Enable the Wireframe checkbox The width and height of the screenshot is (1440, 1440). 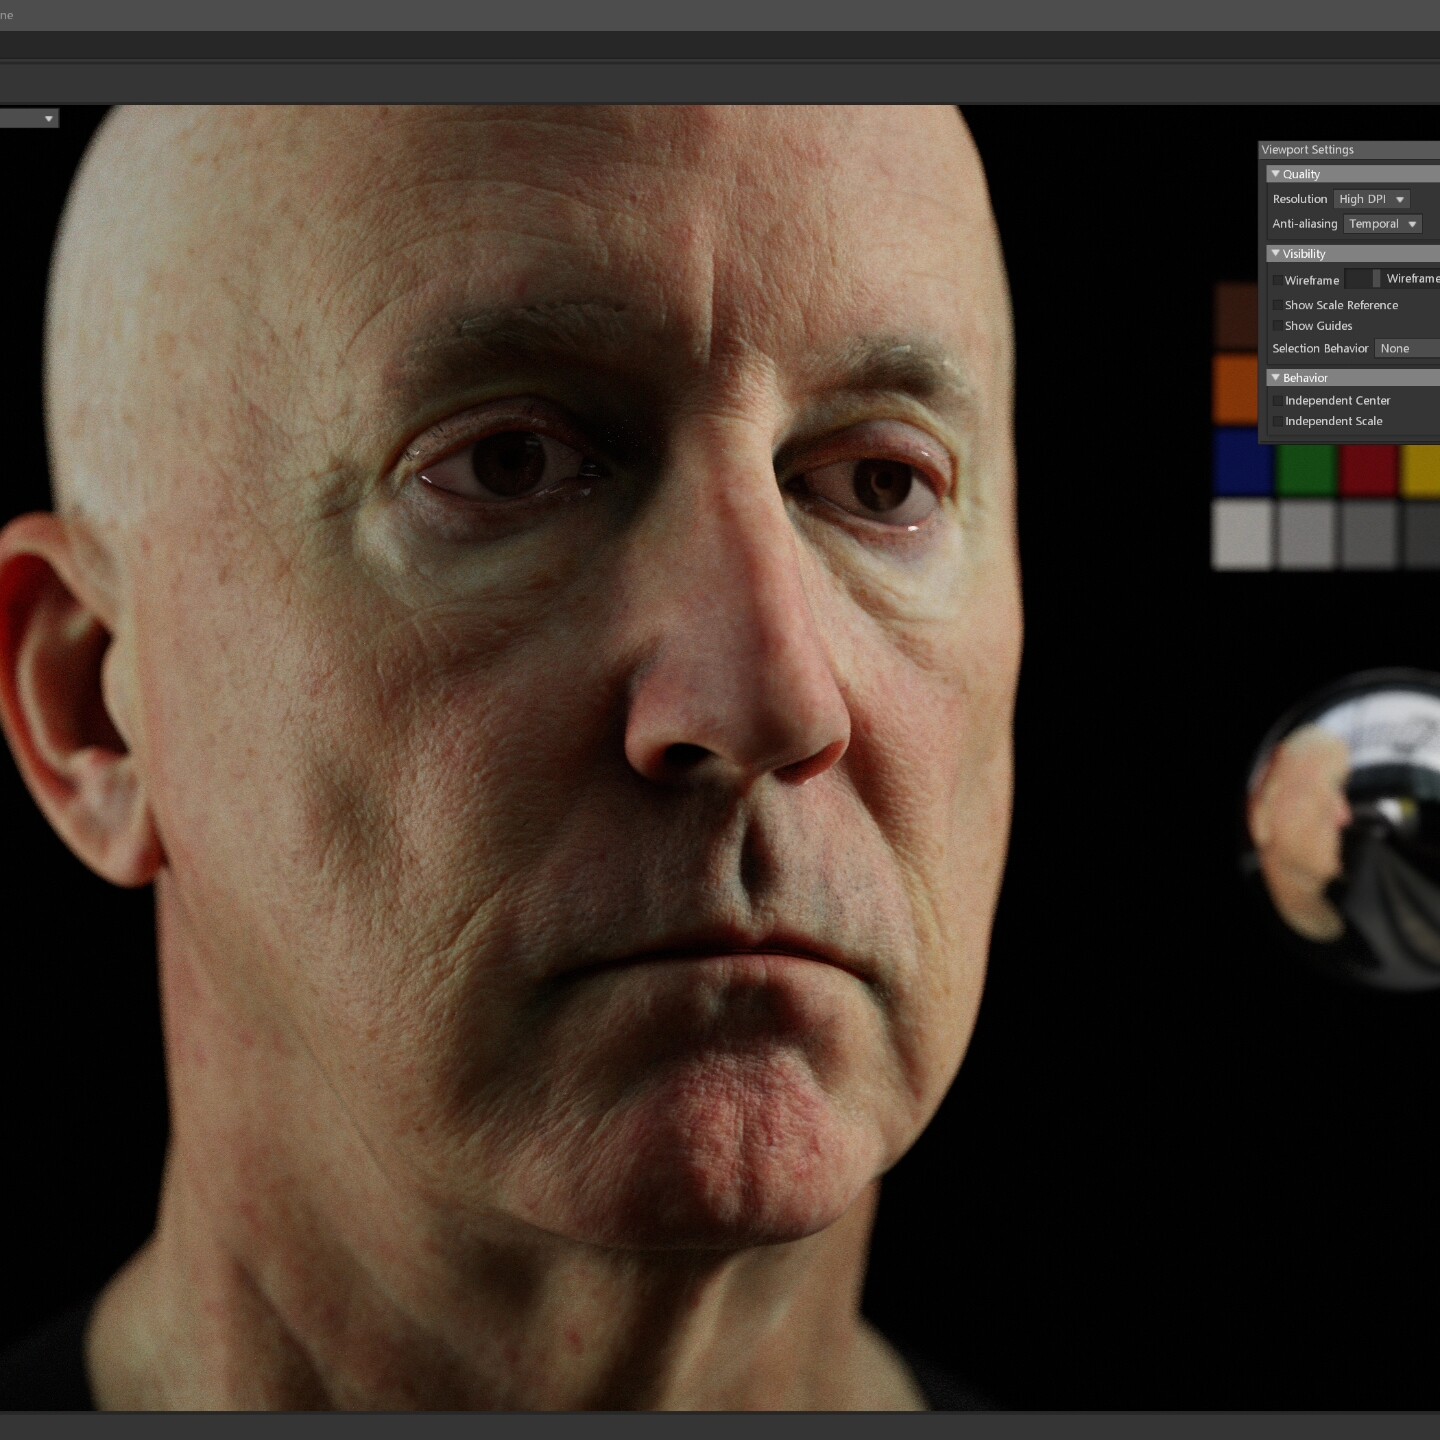[1278, 281]
